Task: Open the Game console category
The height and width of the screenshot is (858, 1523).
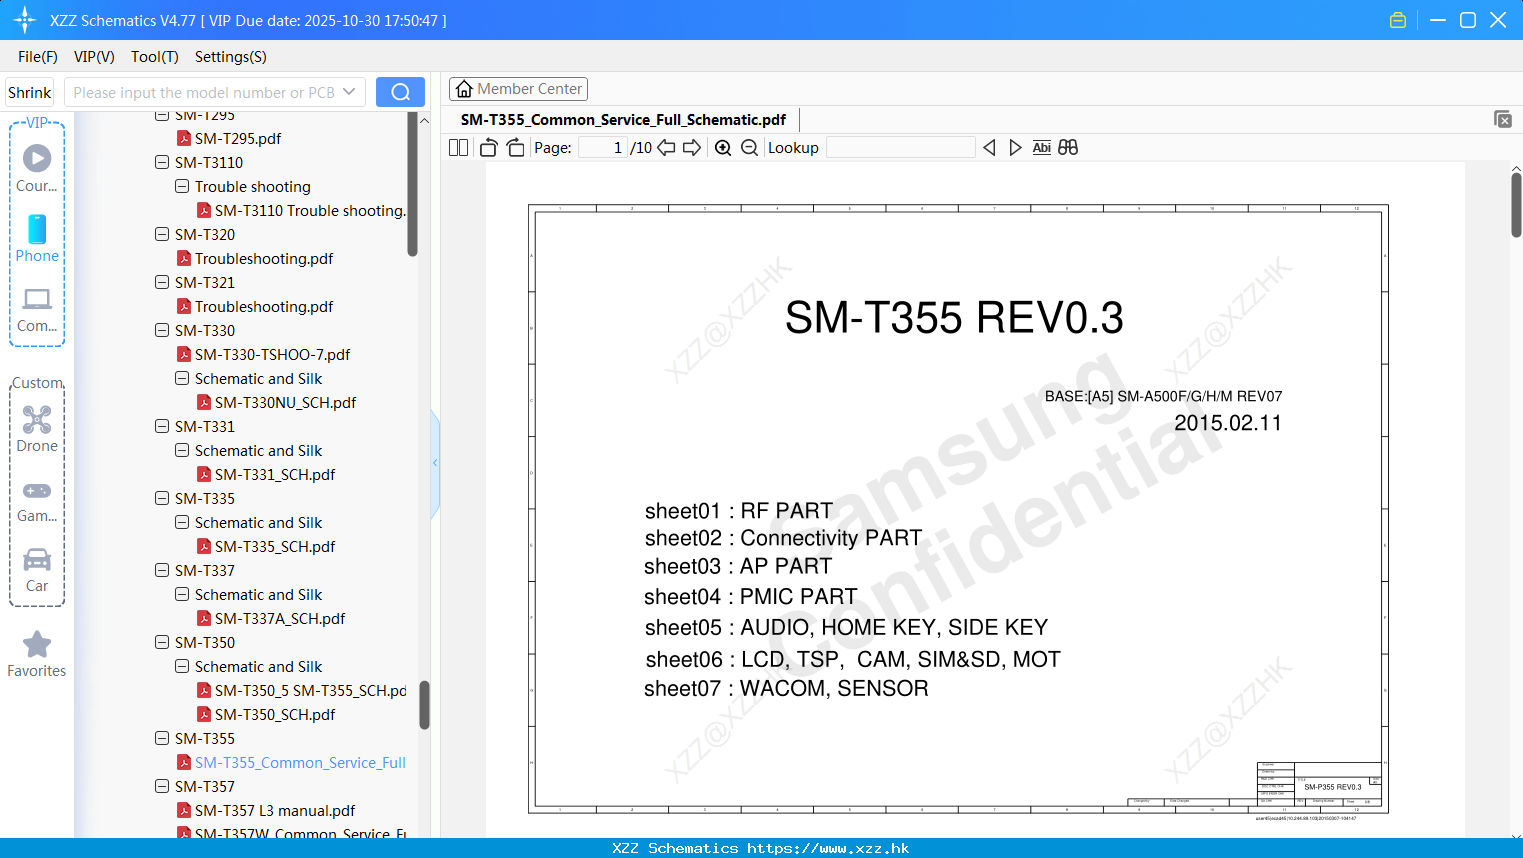Action: pyautogui.click(x=37, y=501)
